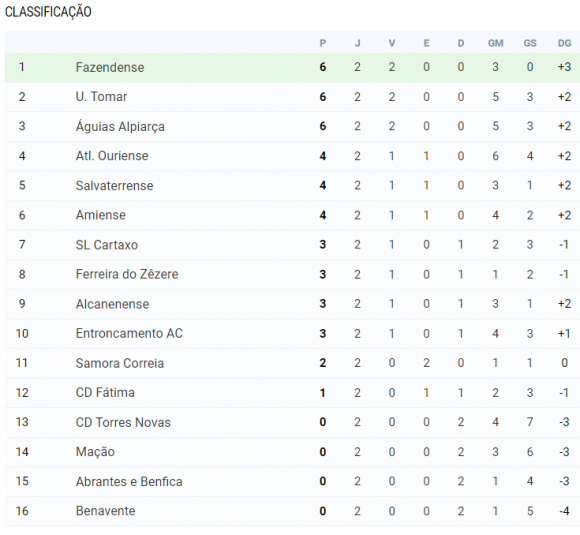Open the Fazendense team link

click(x=110, y=67)
